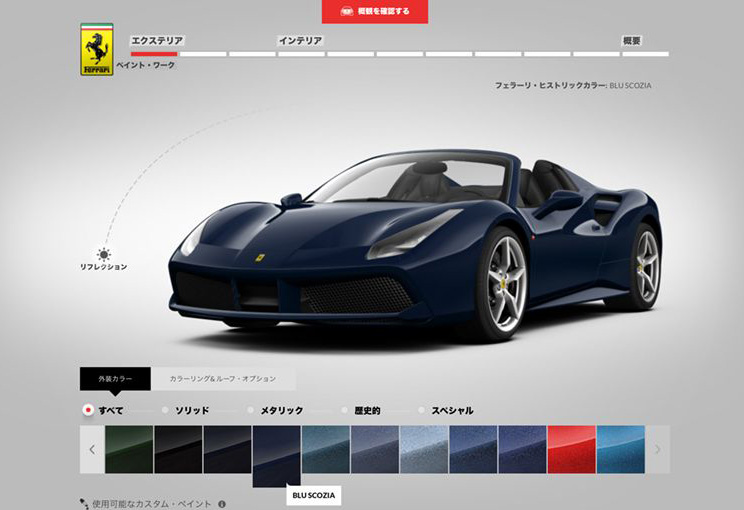Click the Ferrari prancing horse logo

(97, 50)
